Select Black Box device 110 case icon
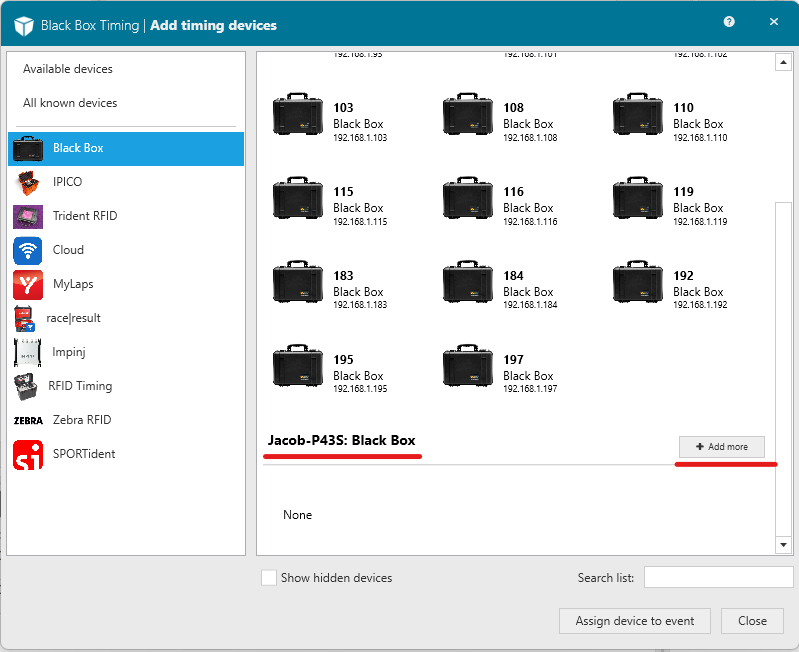The width and height of the screenshot is (799, 652). [x=638, y=114]
